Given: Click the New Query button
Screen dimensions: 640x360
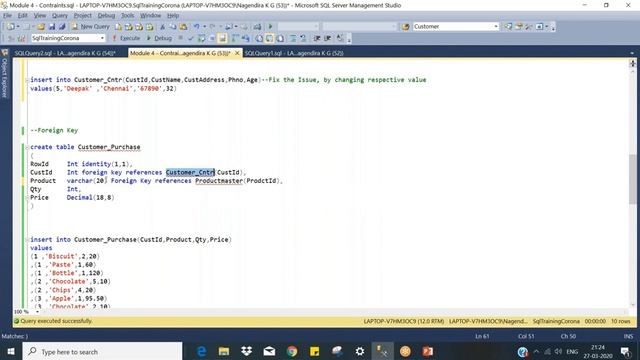Looking at the screenshot, I should click(x=91, y=27).
